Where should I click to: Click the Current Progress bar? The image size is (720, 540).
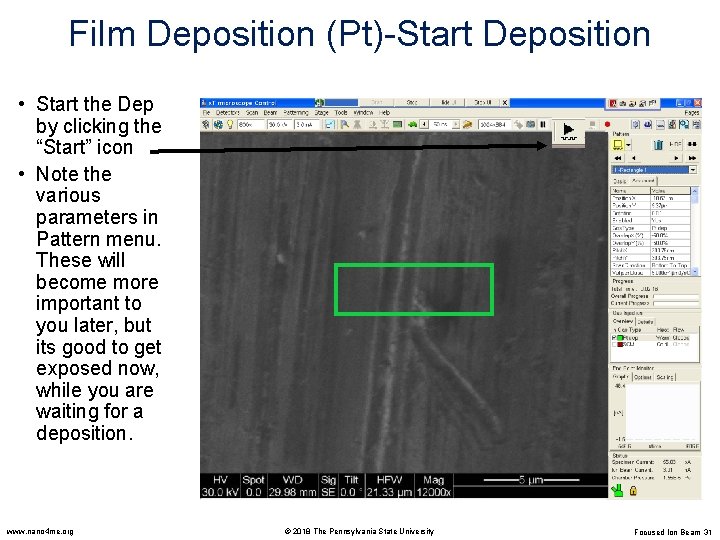(676, 304)
